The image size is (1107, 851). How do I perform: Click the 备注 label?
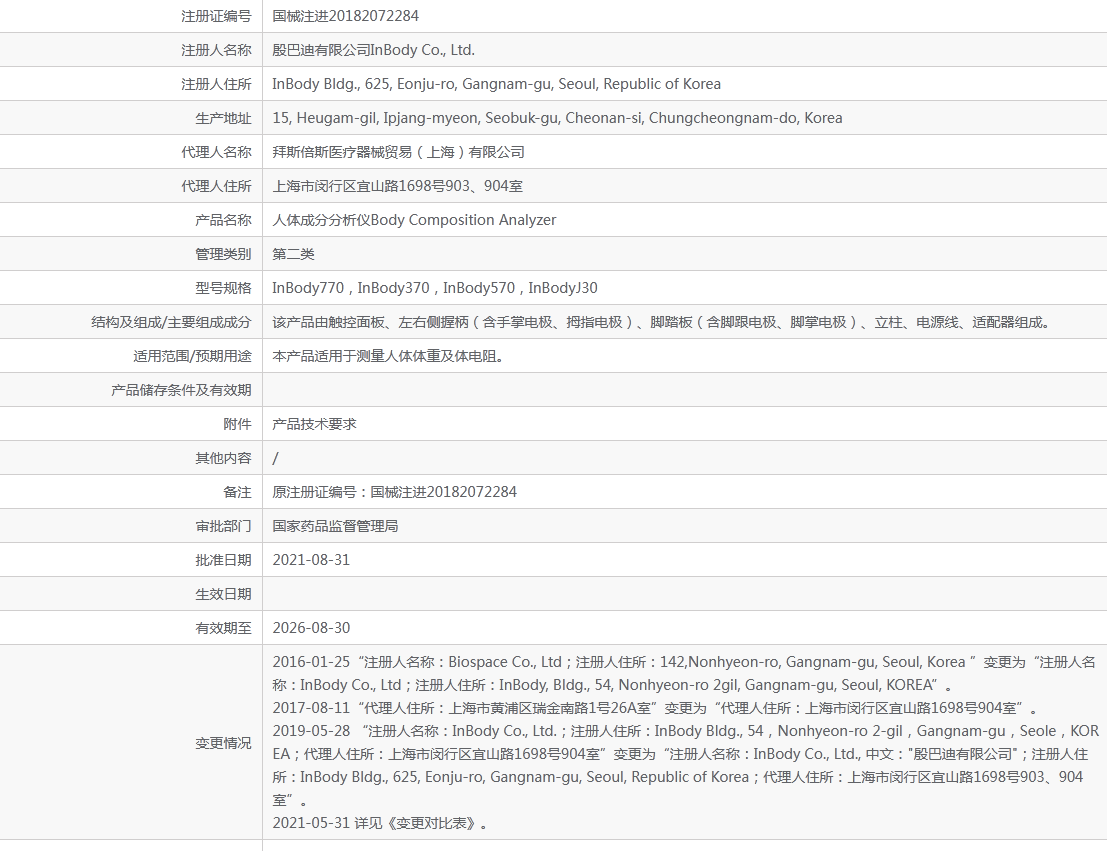(237, 492)
